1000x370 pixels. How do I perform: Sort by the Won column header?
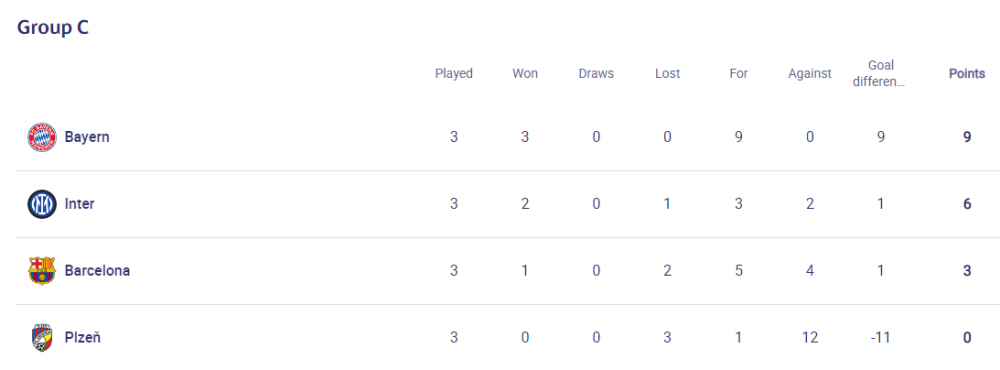(x=525, y=73)
